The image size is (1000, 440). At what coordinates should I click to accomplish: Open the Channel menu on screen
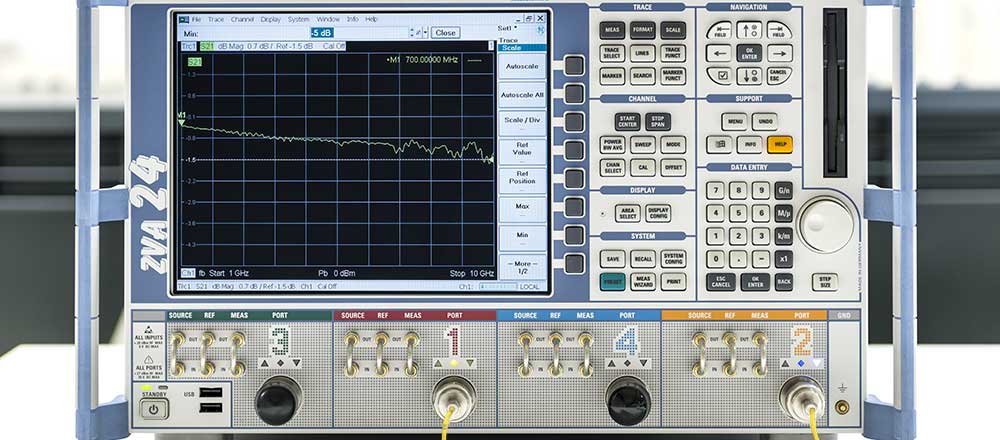click(242, 19)
